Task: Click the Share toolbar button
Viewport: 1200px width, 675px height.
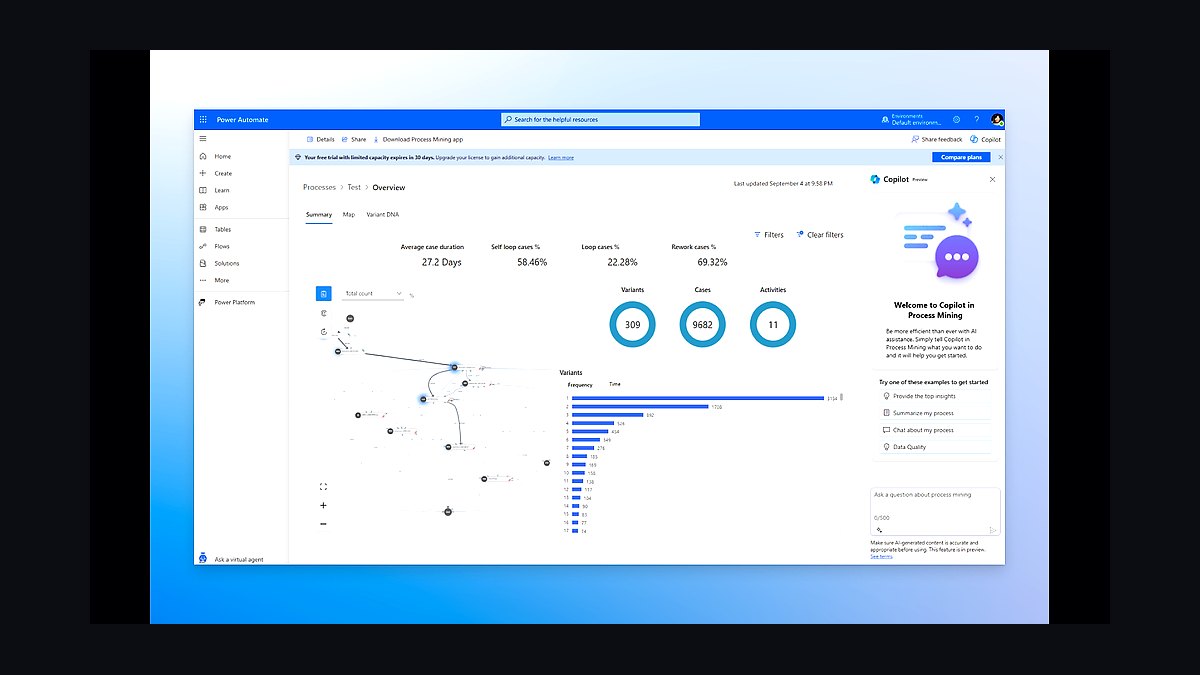Action: click(x=354, y=139)
